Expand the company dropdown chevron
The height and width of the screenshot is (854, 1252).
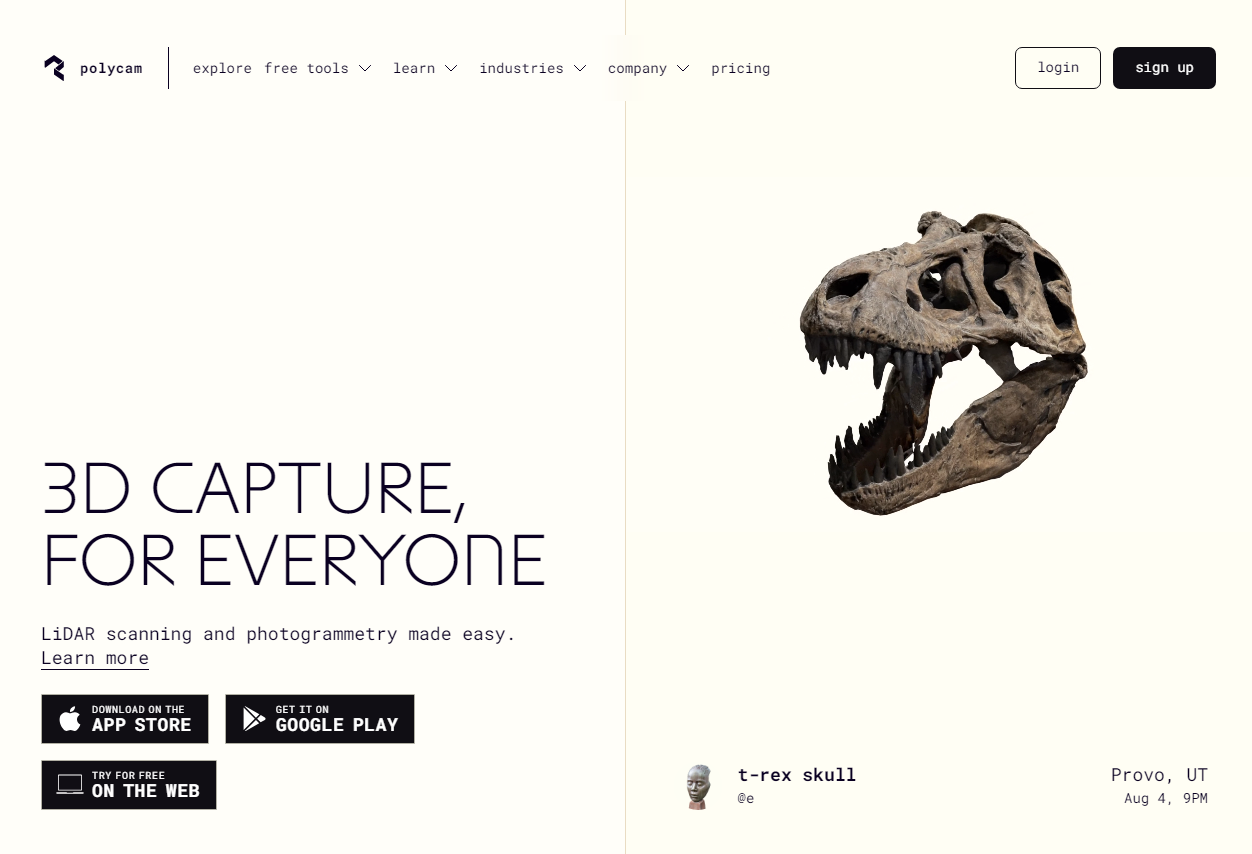(x=683, y=69)
